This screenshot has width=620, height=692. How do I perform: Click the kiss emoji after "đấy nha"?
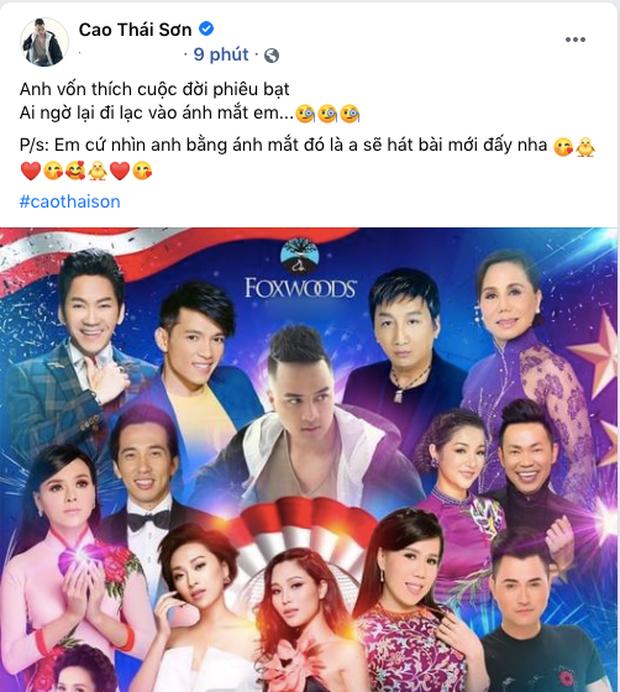(563, 147)
